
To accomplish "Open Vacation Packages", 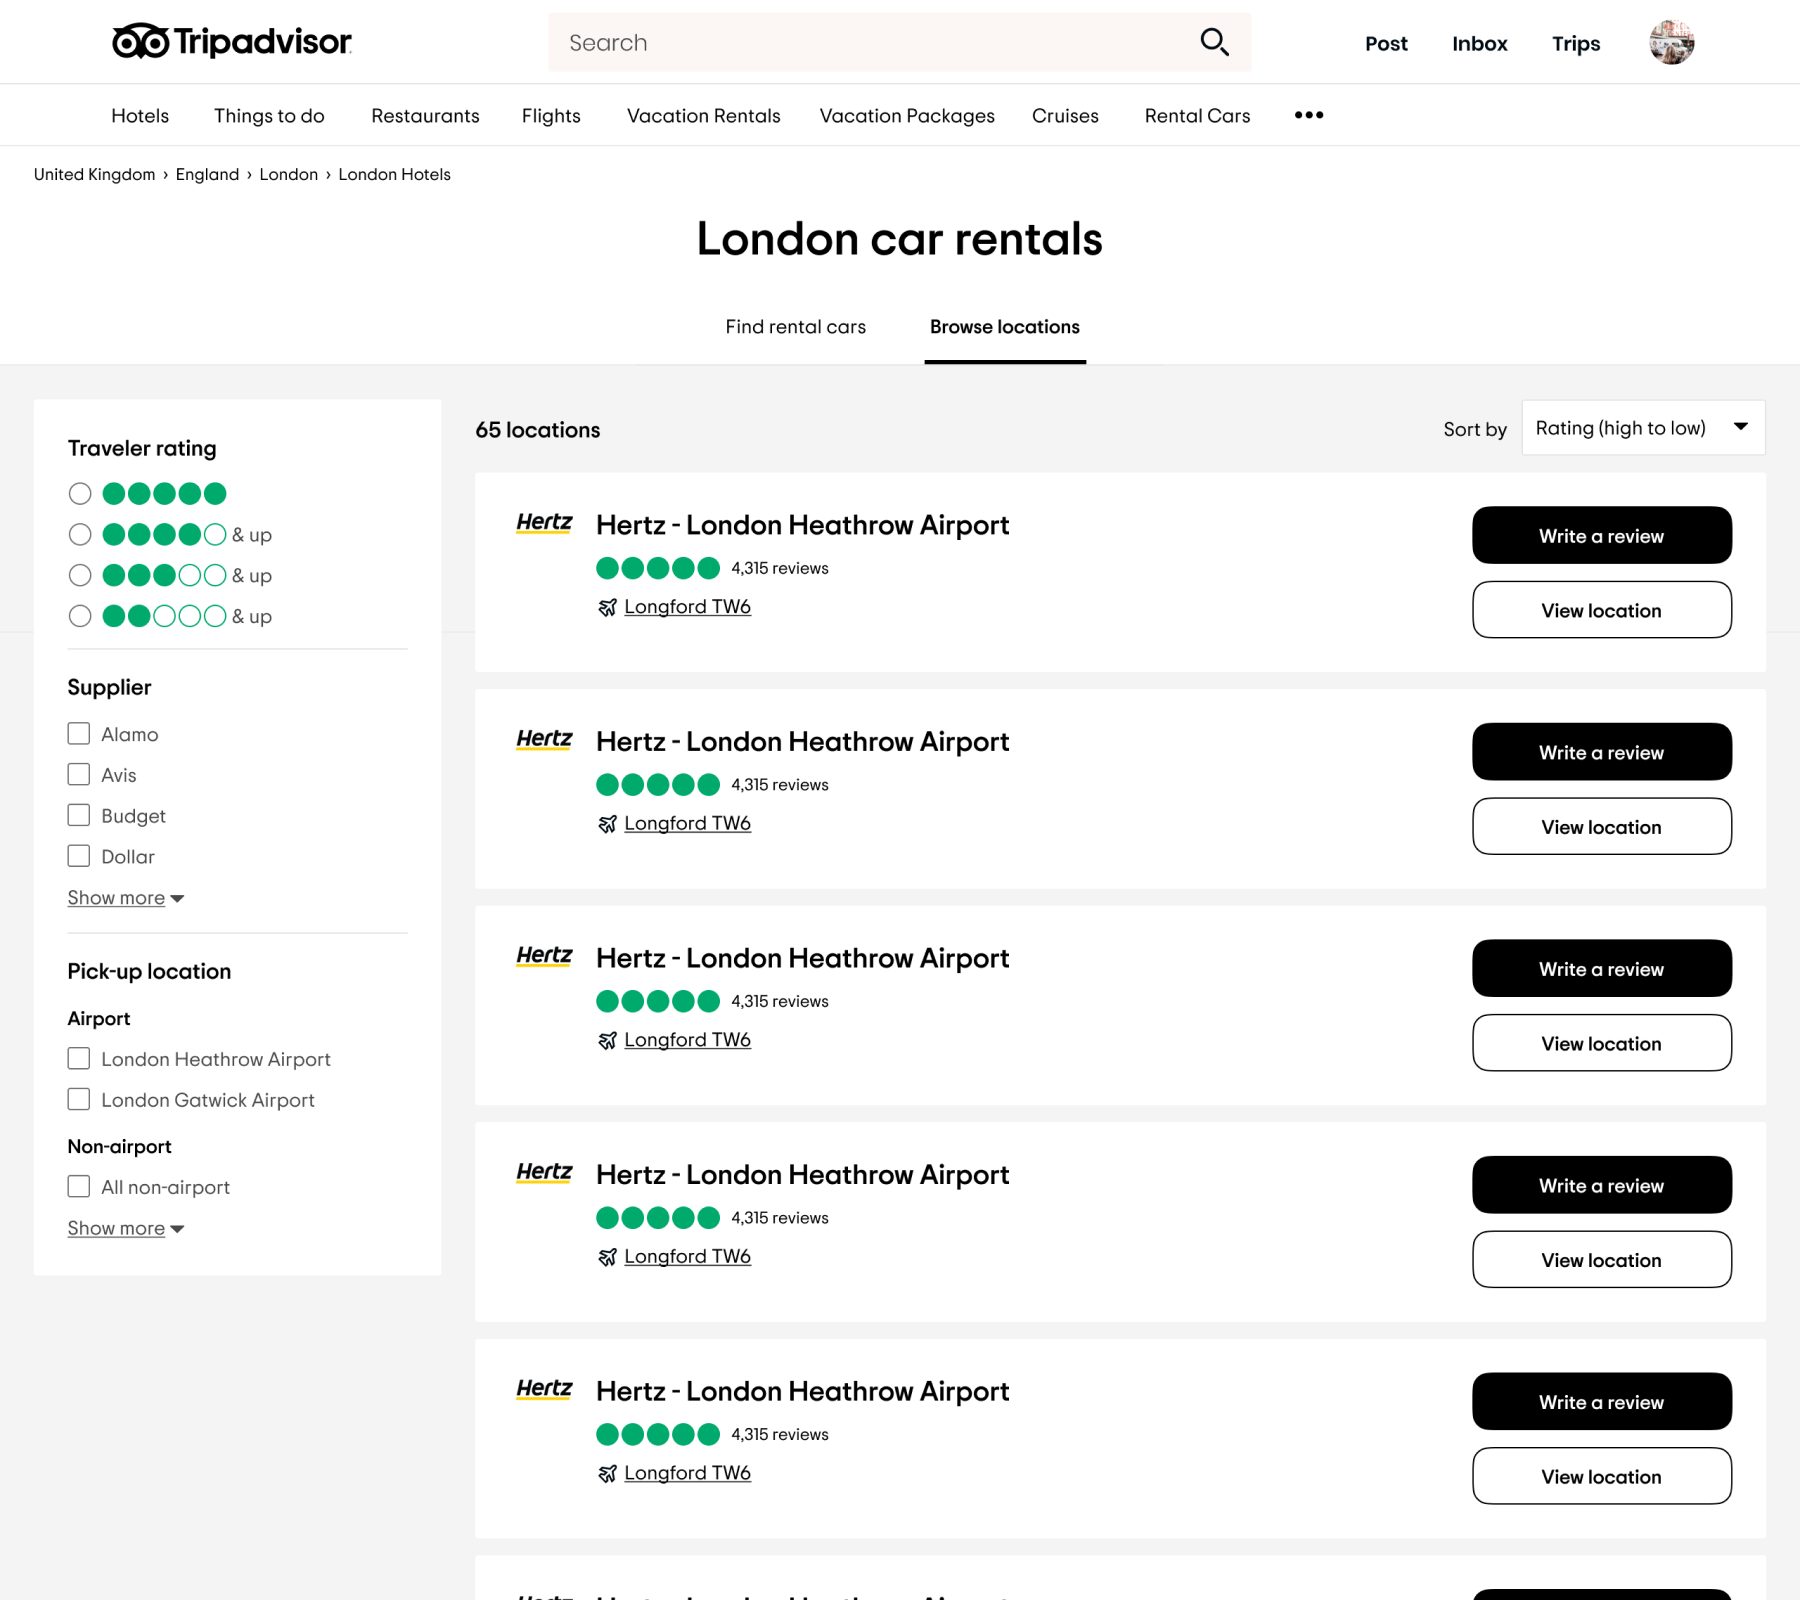I will tap(907, 116).
